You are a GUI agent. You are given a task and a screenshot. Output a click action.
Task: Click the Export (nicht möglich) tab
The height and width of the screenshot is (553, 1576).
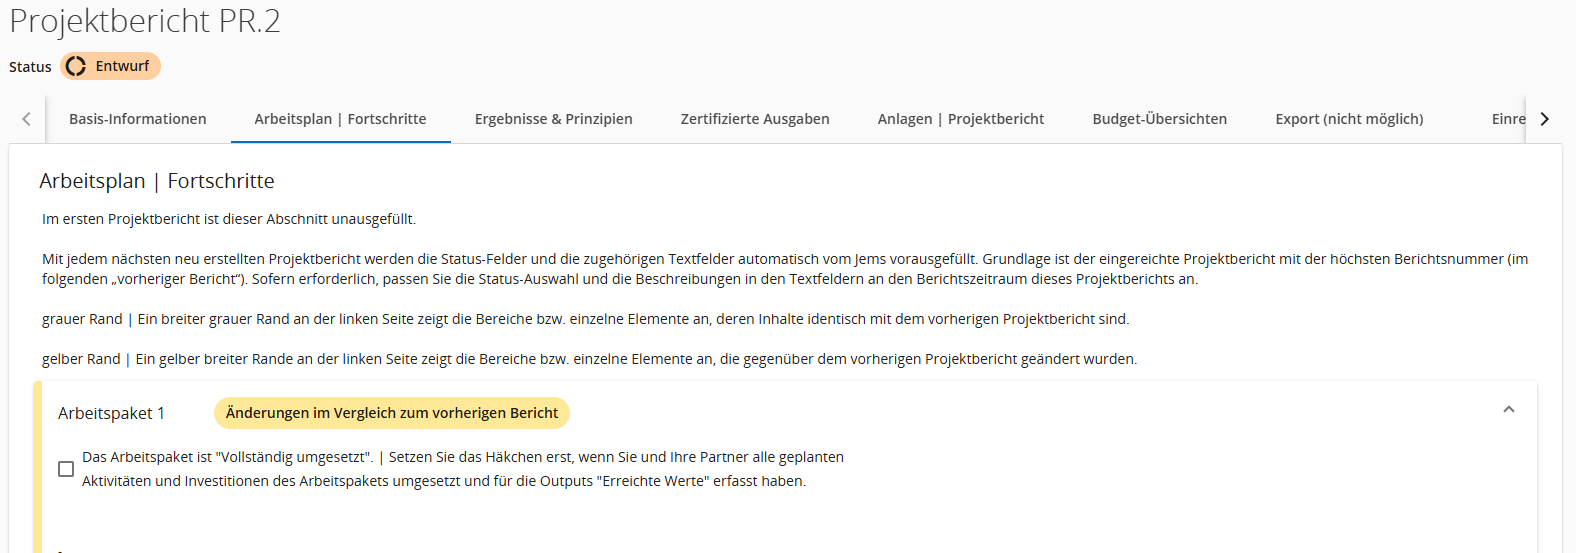pyautogui.click(x=1349, y=119)
